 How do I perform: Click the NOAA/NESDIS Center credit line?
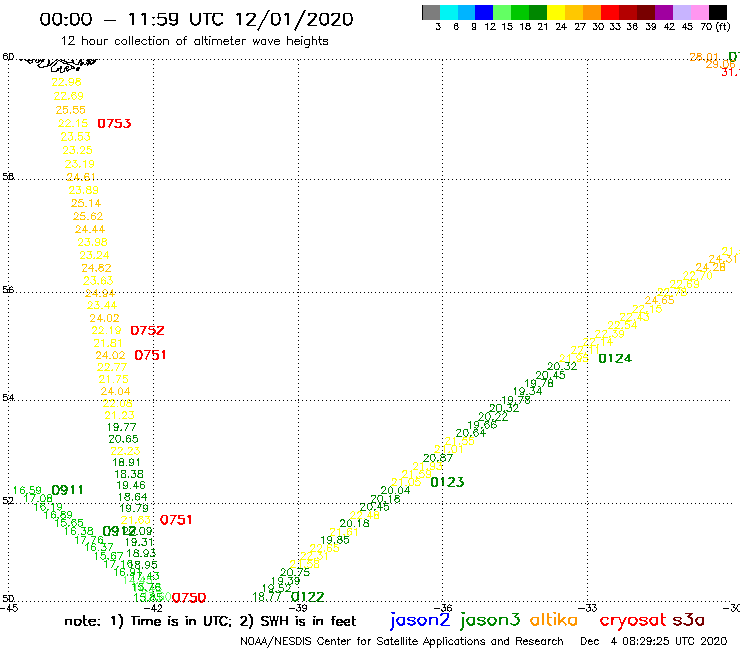pos(402,642)
